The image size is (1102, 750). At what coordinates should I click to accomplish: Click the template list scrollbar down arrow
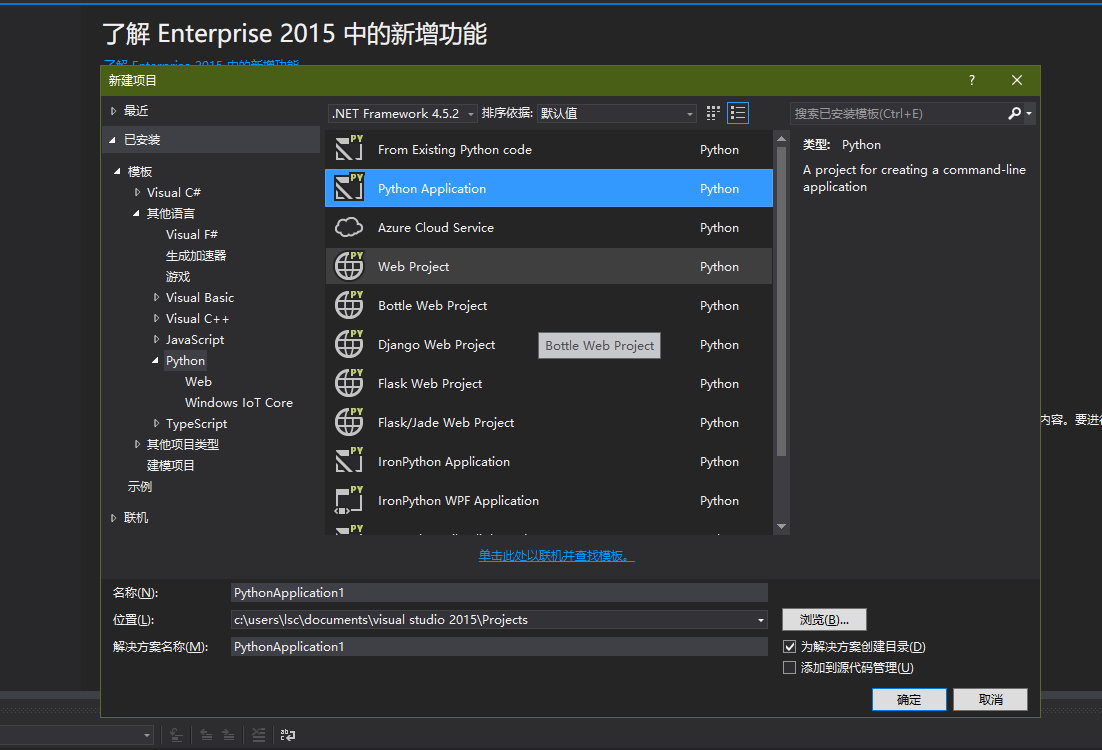pos(781,526)
